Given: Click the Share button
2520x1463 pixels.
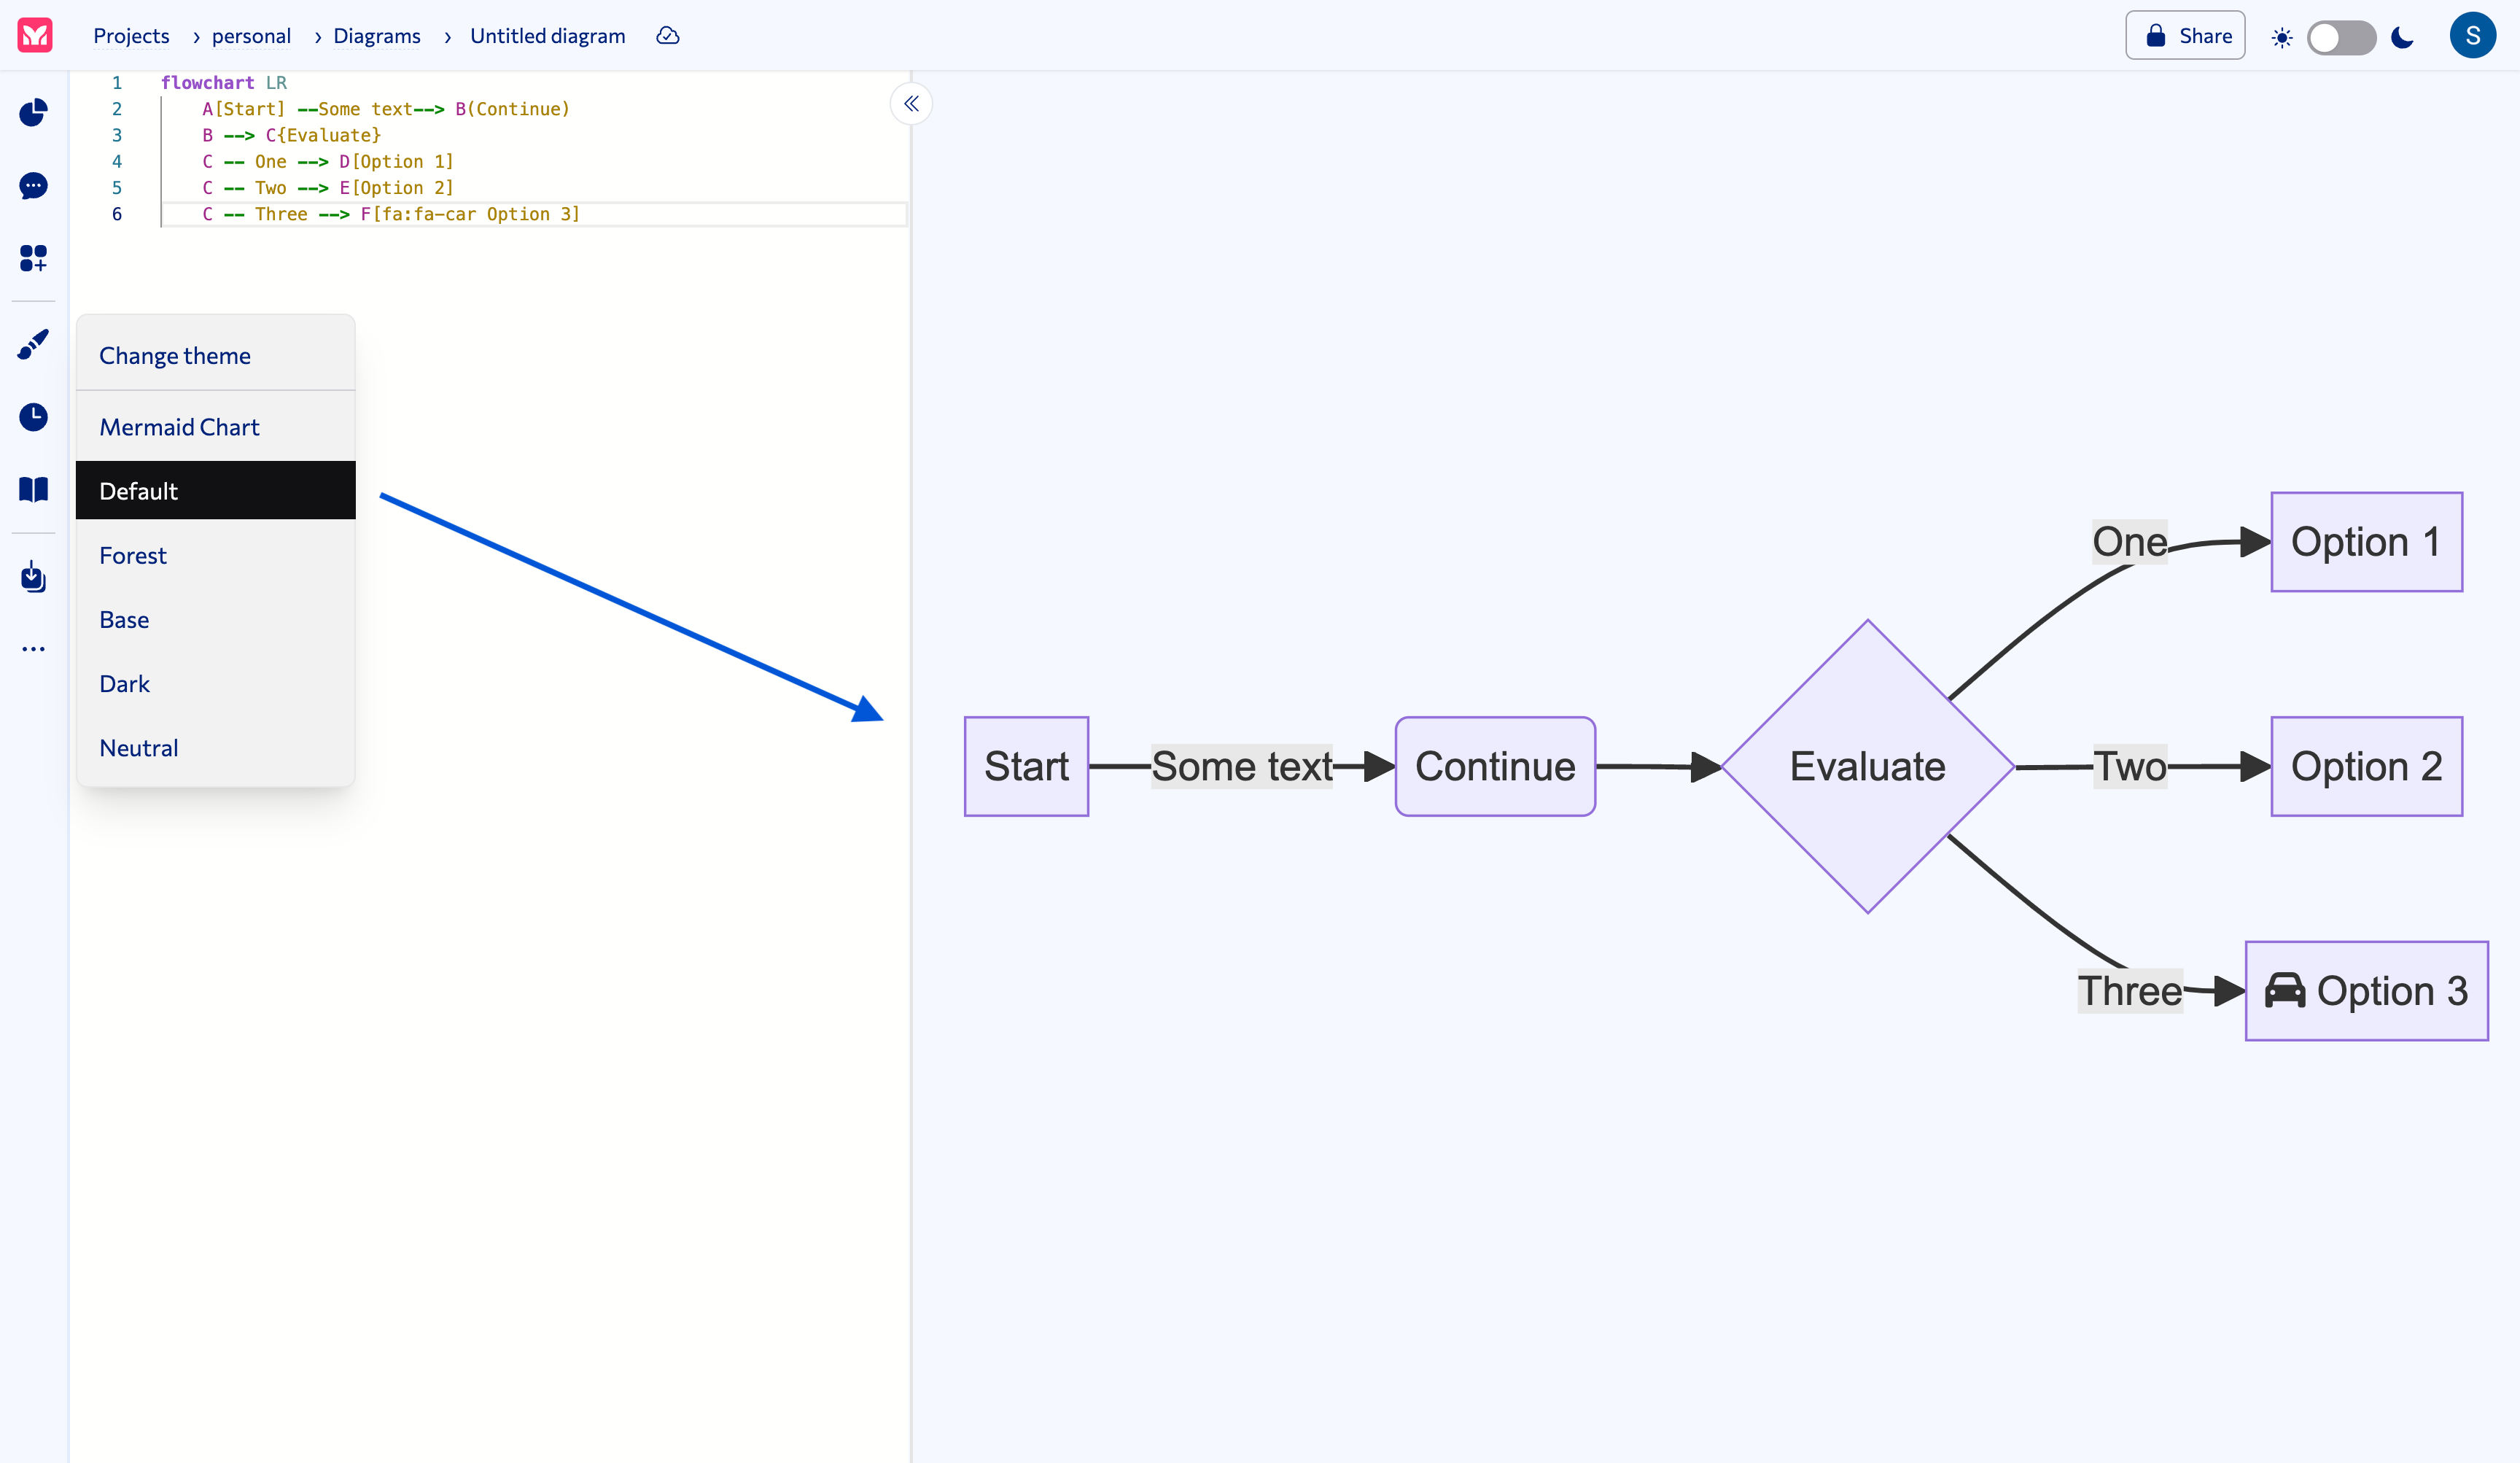Looking at the screenshot, I should click(2185, 36).
